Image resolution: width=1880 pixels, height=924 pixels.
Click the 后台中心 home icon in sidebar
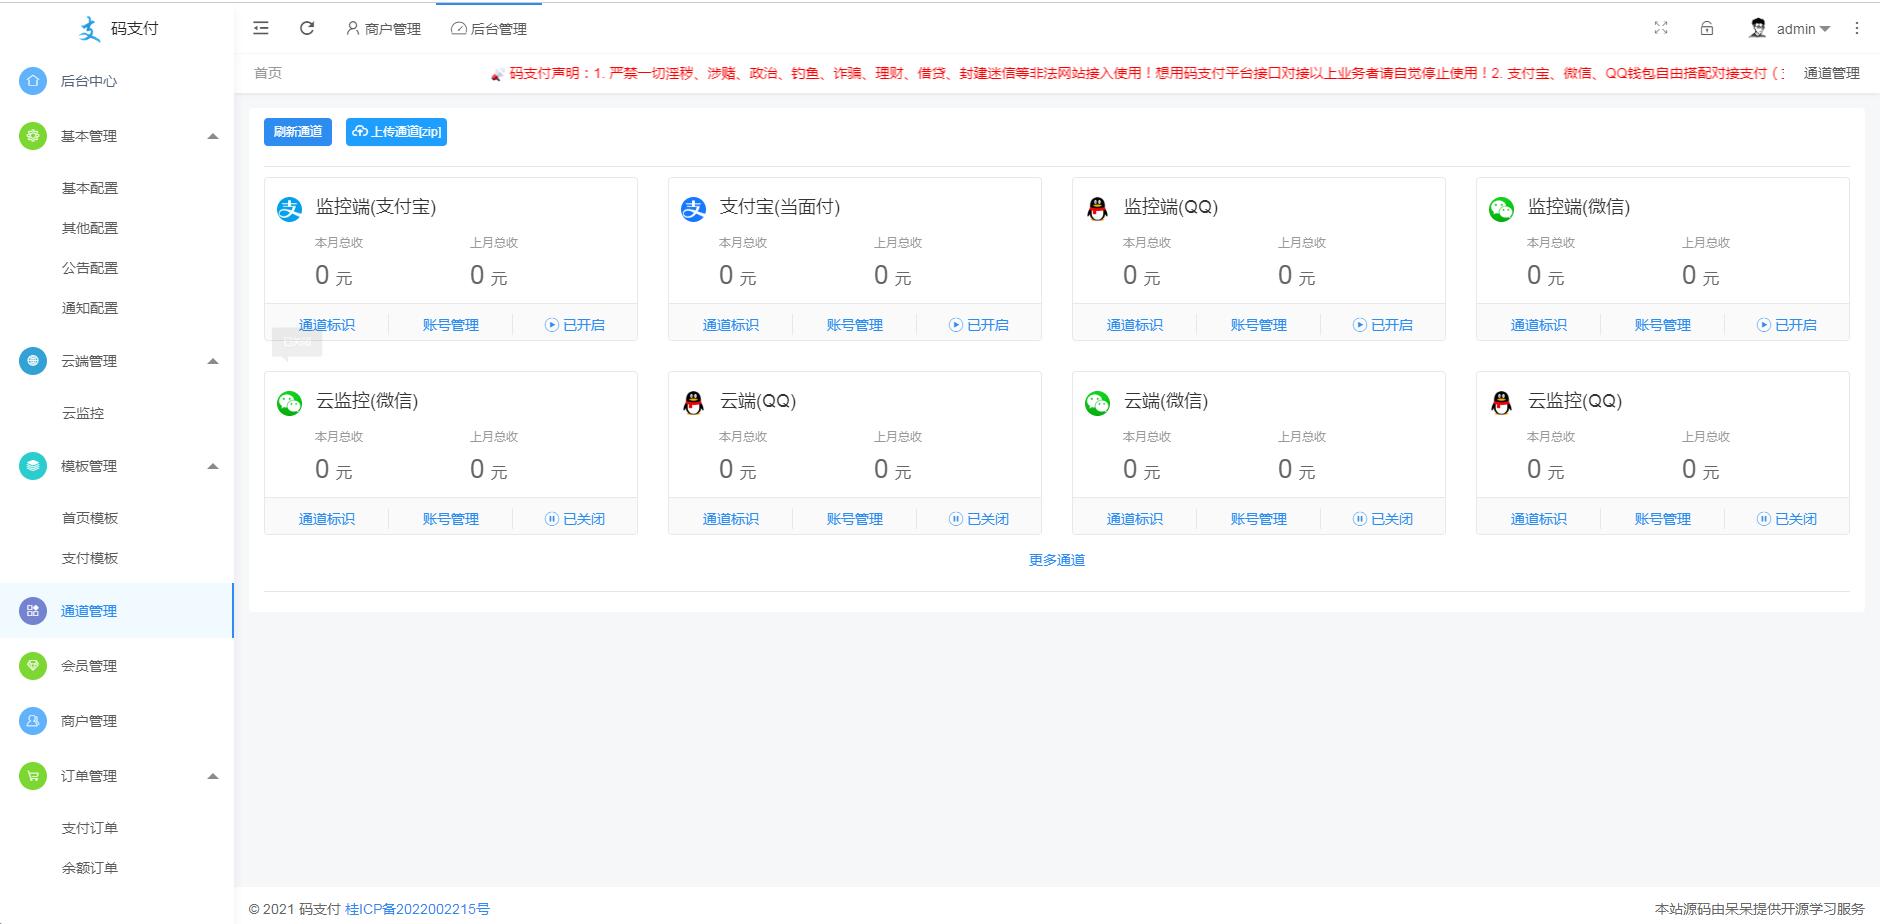tap(33, 81)
